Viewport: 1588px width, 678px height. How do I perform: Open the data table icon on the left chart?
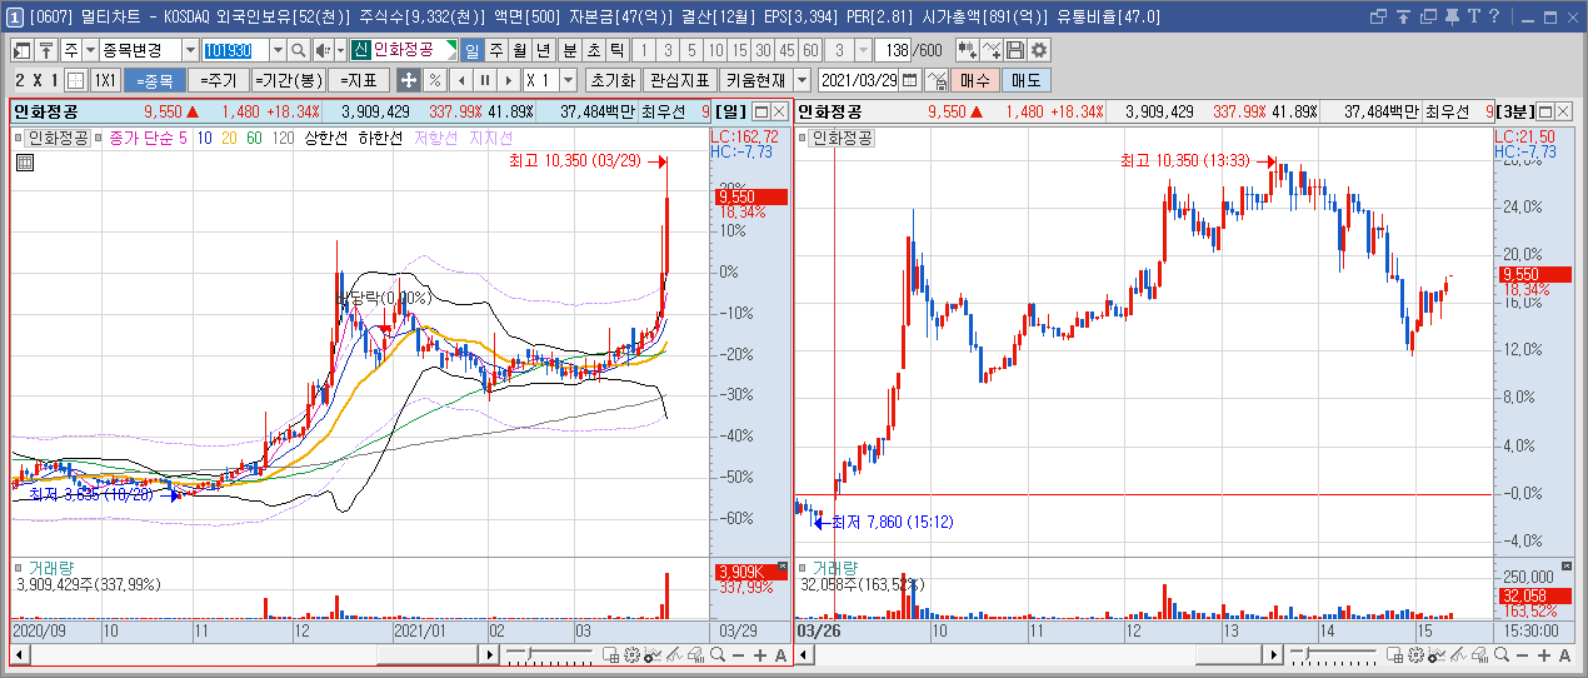(x=25, y=162)
